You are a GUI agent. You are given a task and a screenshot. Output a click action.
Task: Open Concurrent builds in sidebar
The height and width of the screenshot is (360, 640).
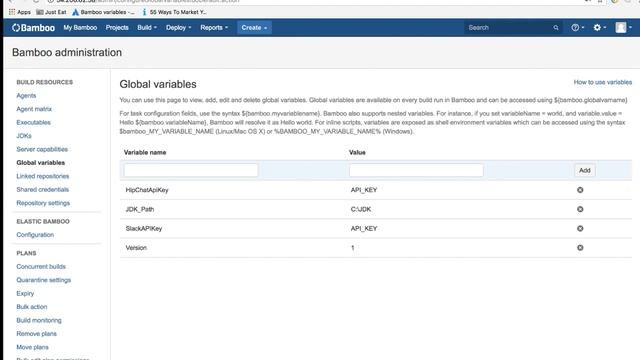tap(41, 267)
